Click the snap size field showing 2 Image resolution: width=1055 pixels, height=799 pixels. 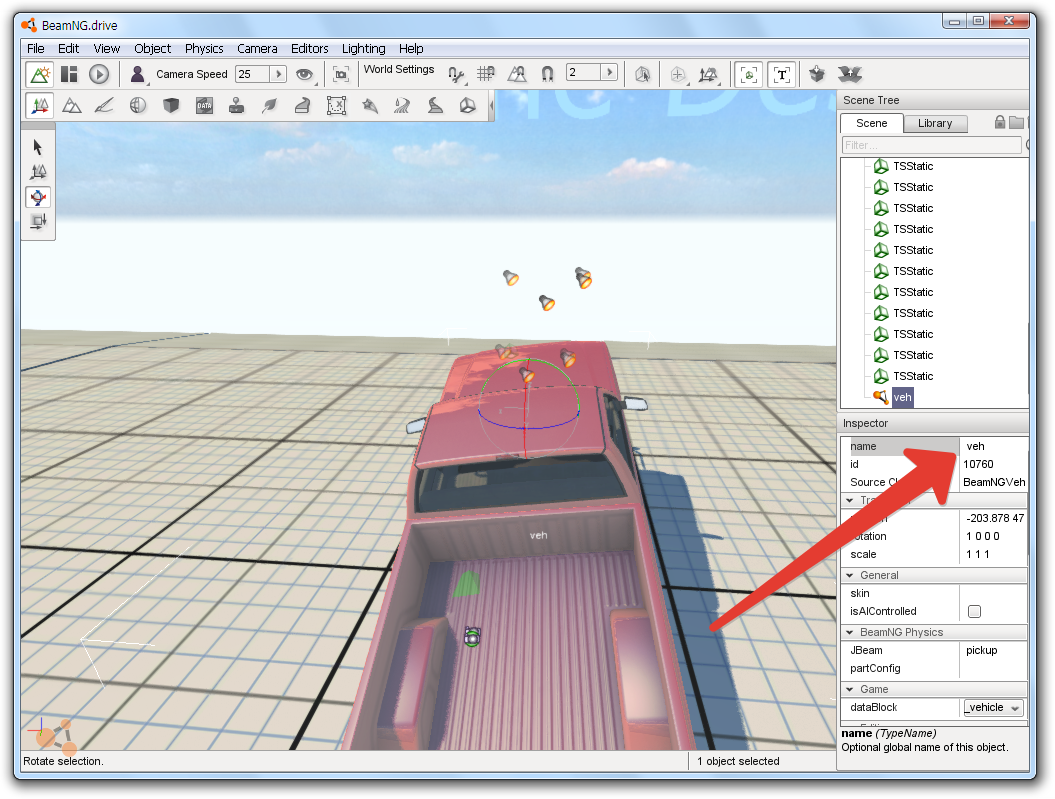pyautogui.click(x=583, y=73)
